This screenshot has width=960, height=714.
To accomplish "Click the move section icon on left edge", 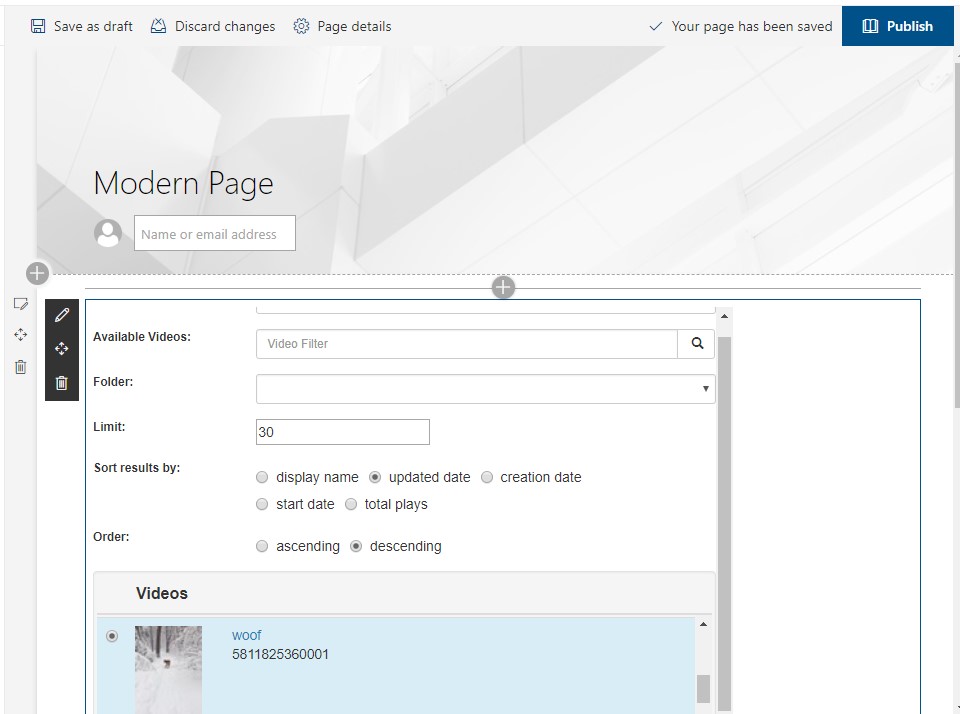I will click(20, 335).
